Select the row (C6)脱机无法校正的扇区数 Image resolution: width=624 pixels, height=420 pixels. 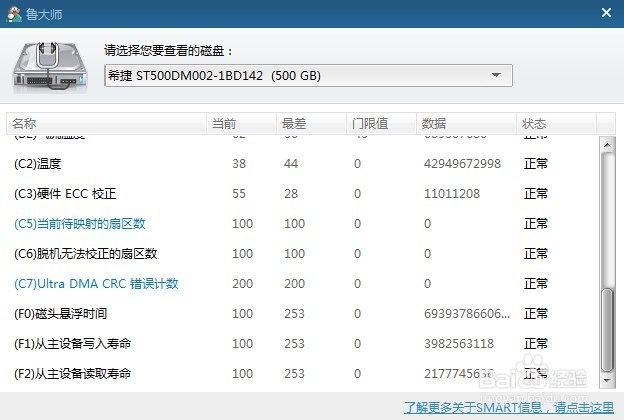pos(302,254)
